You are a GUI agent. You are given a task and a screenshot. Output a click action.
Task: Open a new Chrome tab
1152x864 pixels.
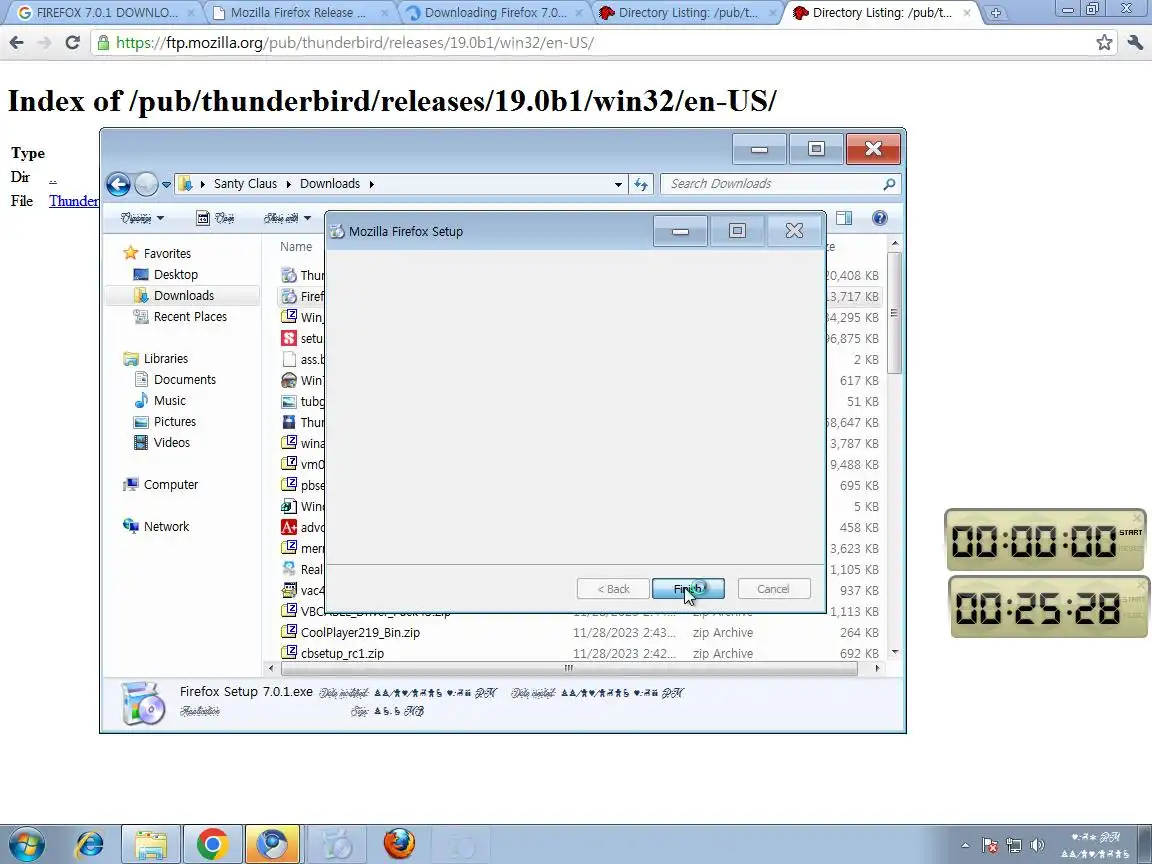click(x=996, y=12)
